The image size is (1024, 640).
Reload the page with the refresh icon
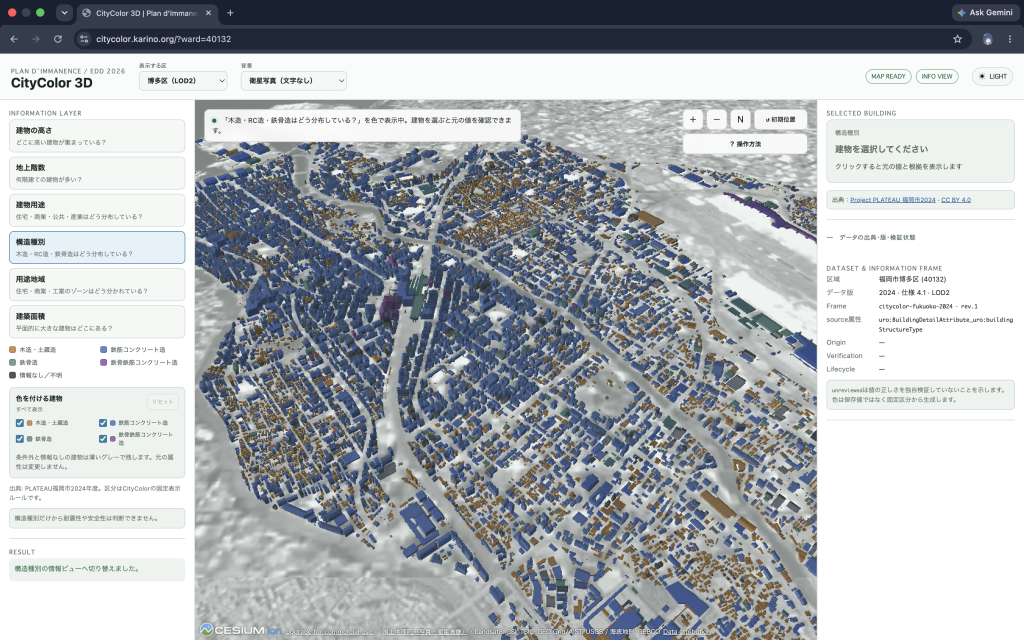point(57,39)
